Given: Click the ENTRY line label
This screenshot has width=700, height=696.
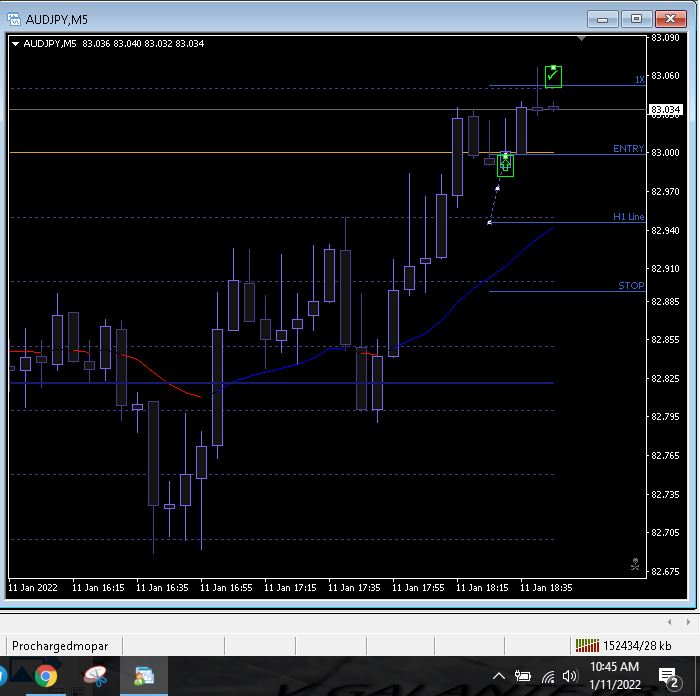Looking at the screenshot, I should (x=629, y=149).
